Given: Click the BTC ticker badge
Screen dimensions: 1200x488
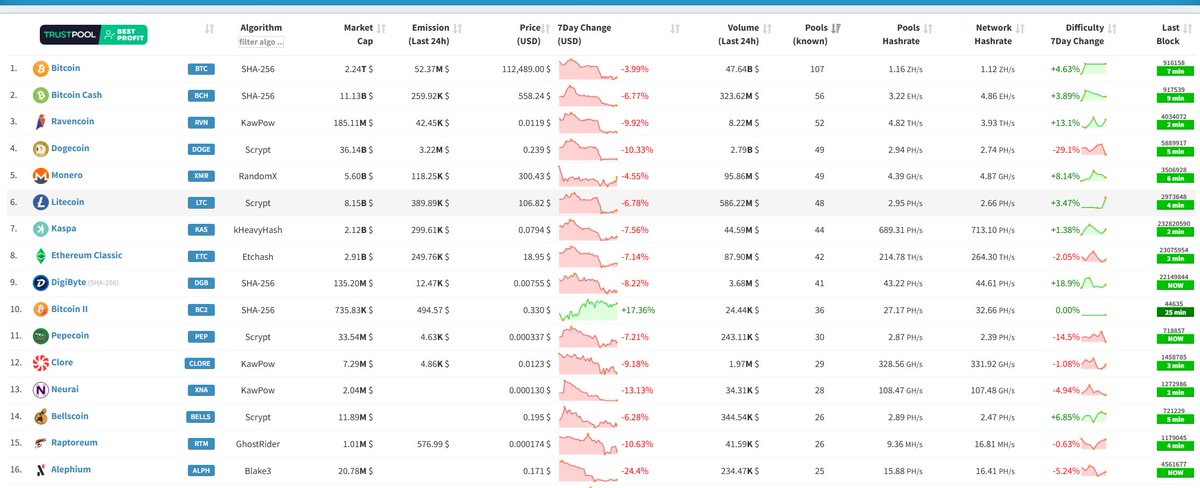Looking at the screenshot, I should pos(201,69).
